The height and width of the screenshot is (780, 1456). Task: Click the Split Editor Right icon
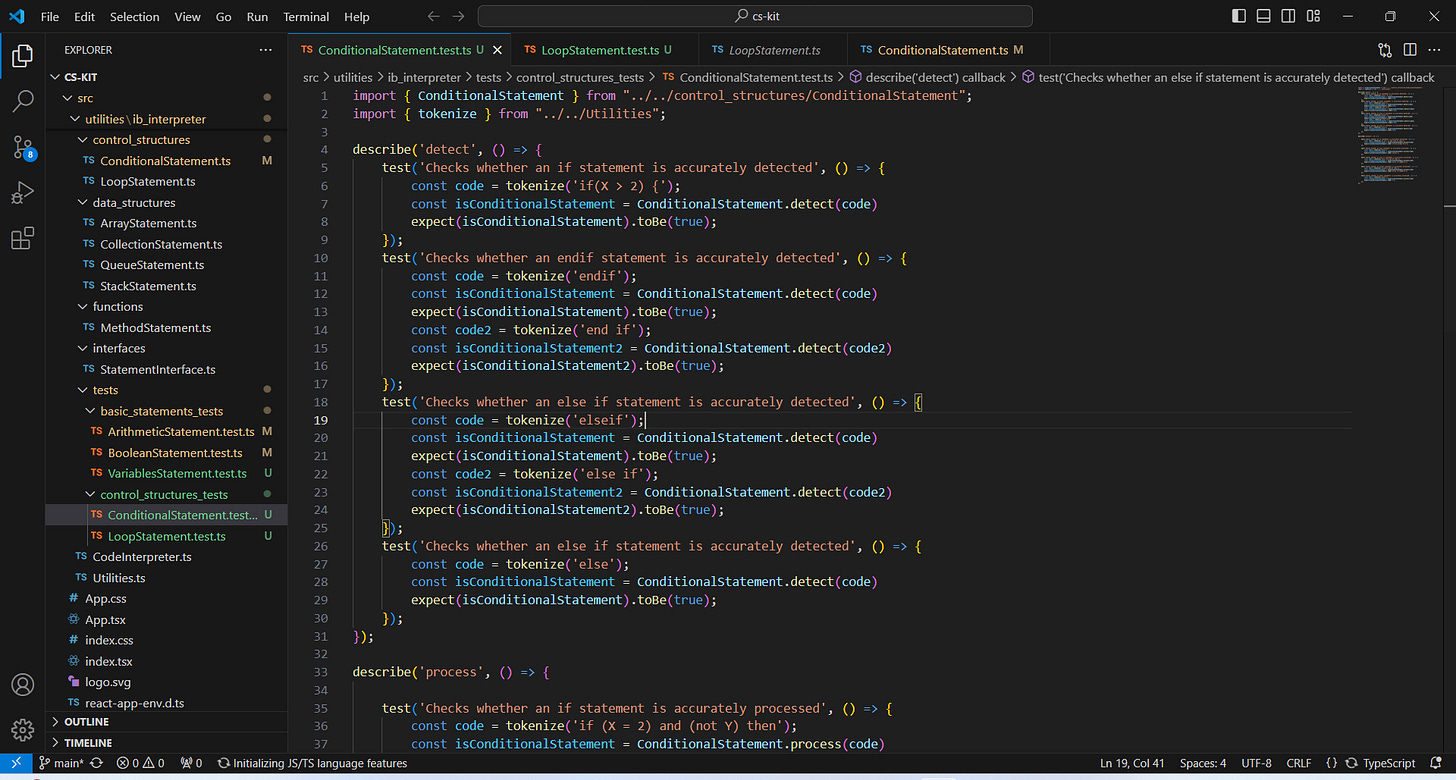click(x=1409, y=50)
